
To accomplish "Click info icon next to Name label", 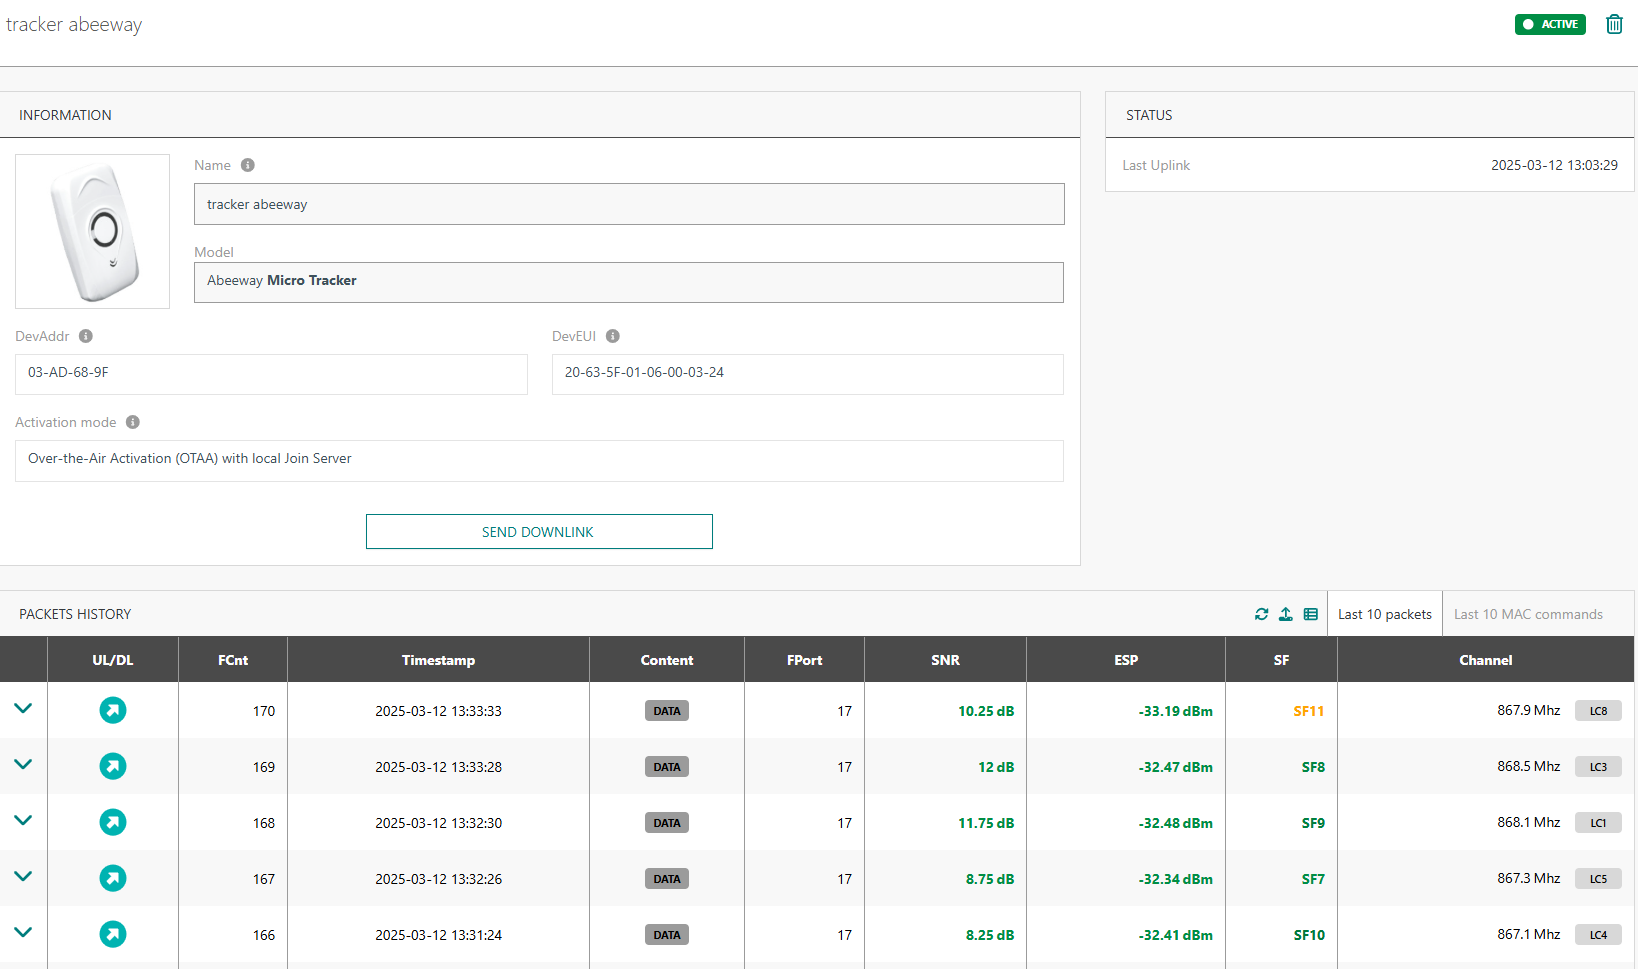I will 248,165.
